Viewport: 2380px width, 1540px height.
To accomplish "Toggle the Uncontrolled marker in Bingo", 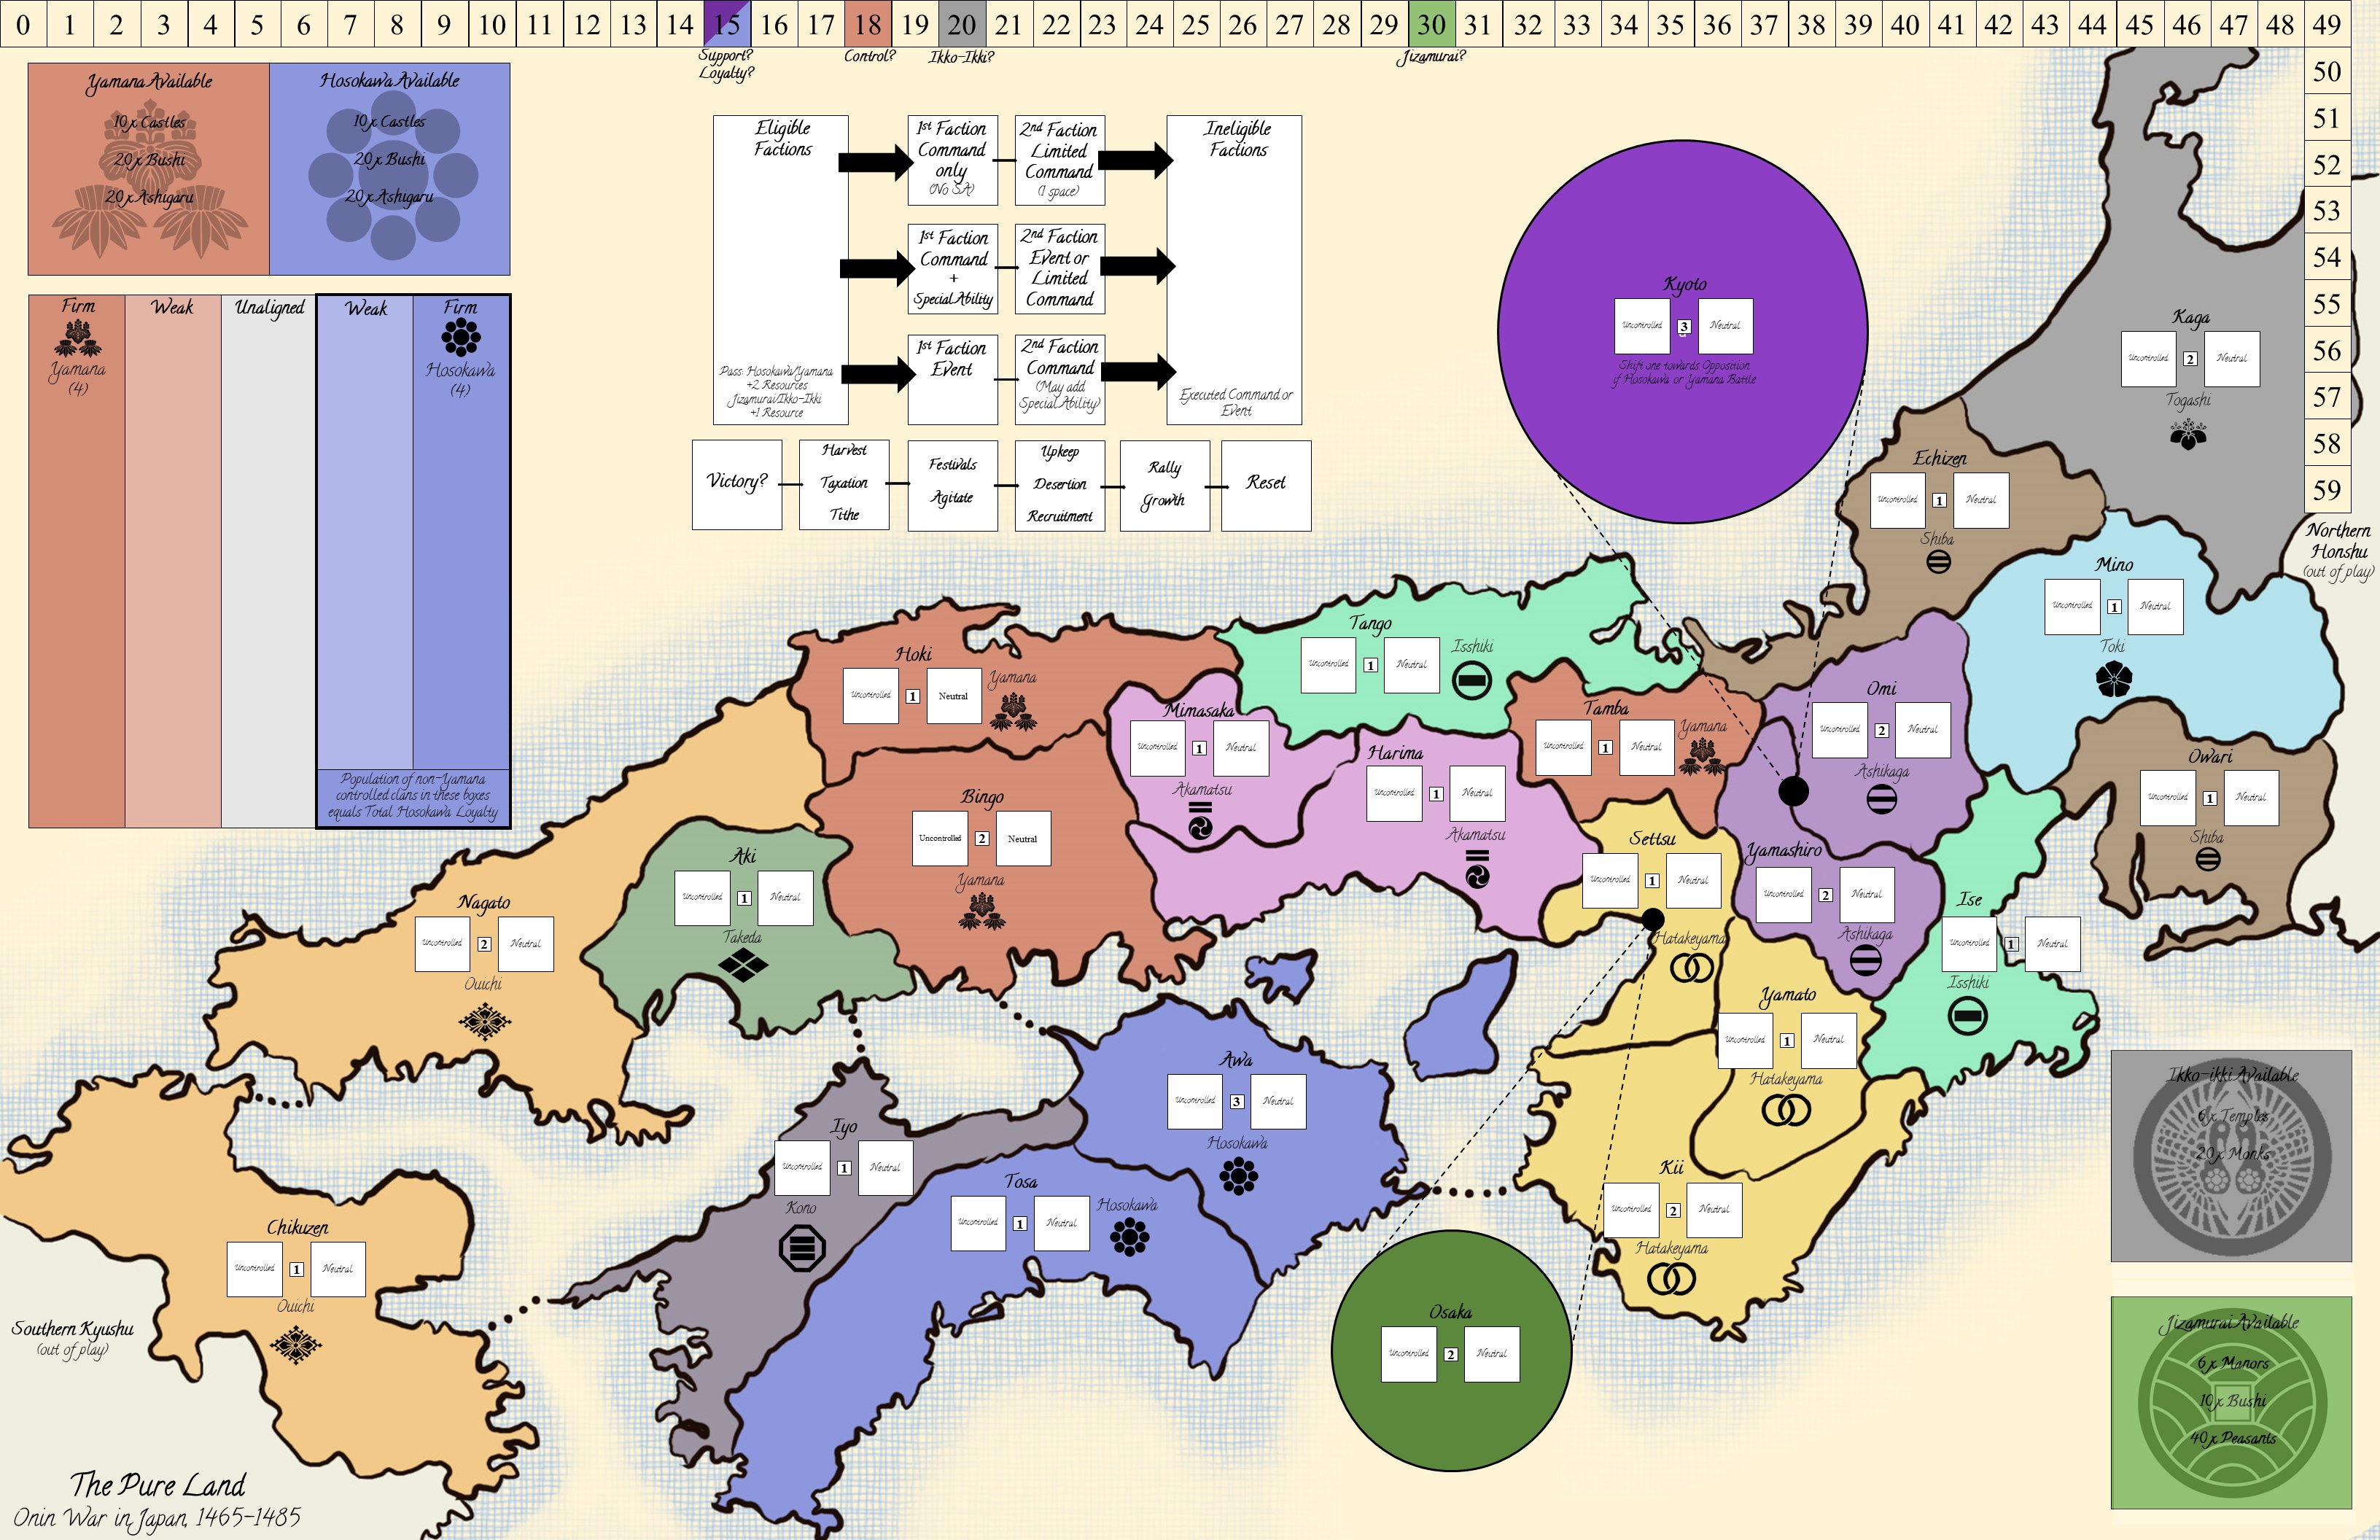I will pyautogui.click(x=940, y=839).
